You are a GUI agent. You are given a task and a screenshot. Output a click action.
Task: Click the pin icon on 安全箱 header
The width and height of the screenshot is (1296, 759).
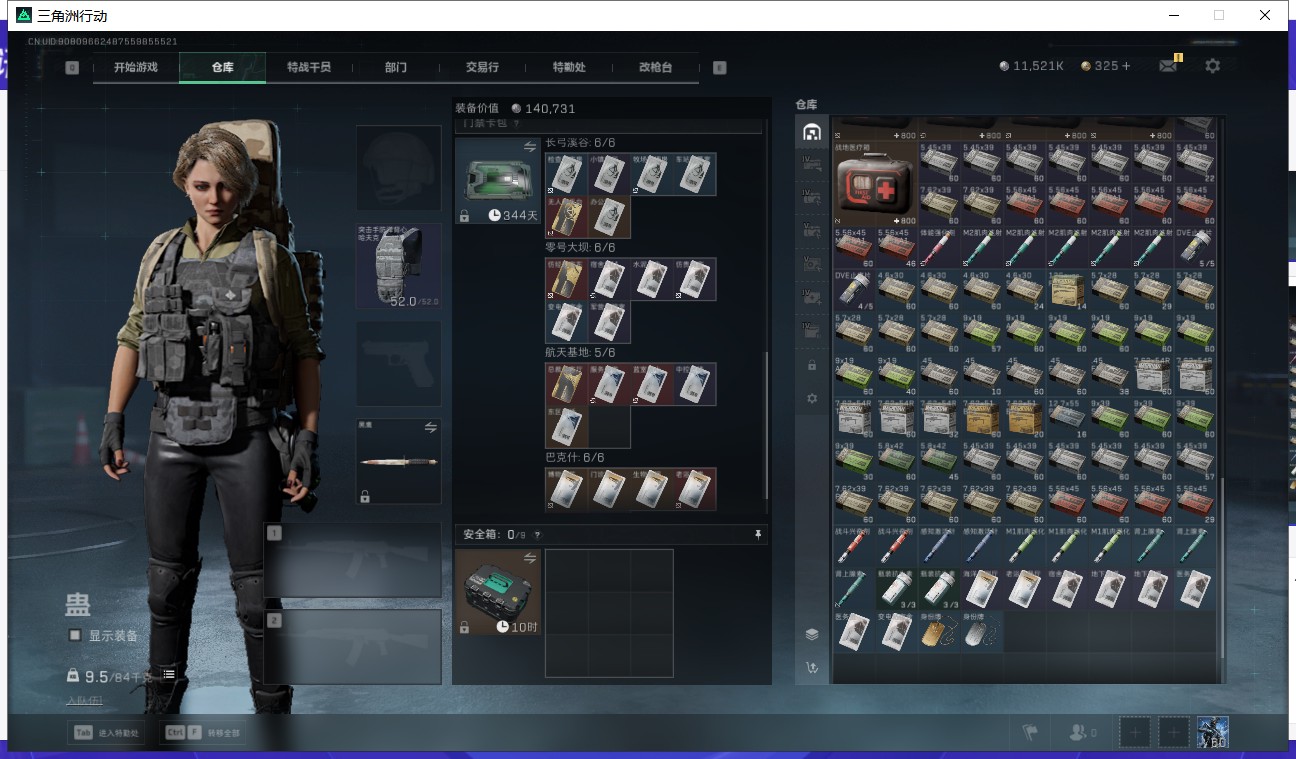click(x=758, y=535)
